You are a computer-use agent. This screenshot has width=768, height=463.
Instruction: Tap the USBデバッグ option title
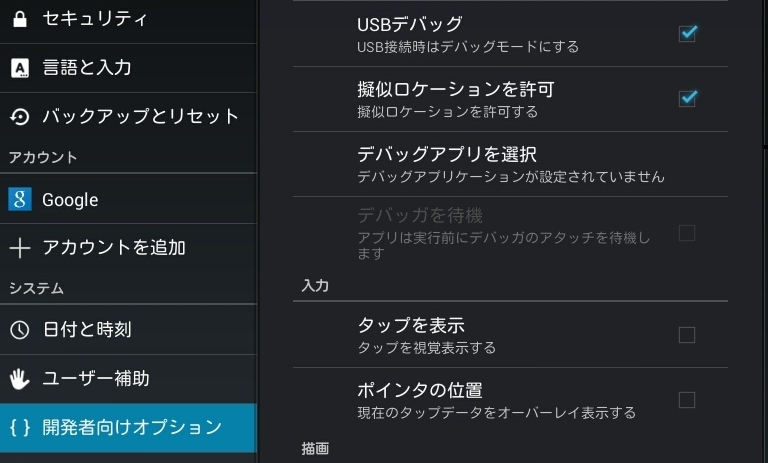coord(410,24)
